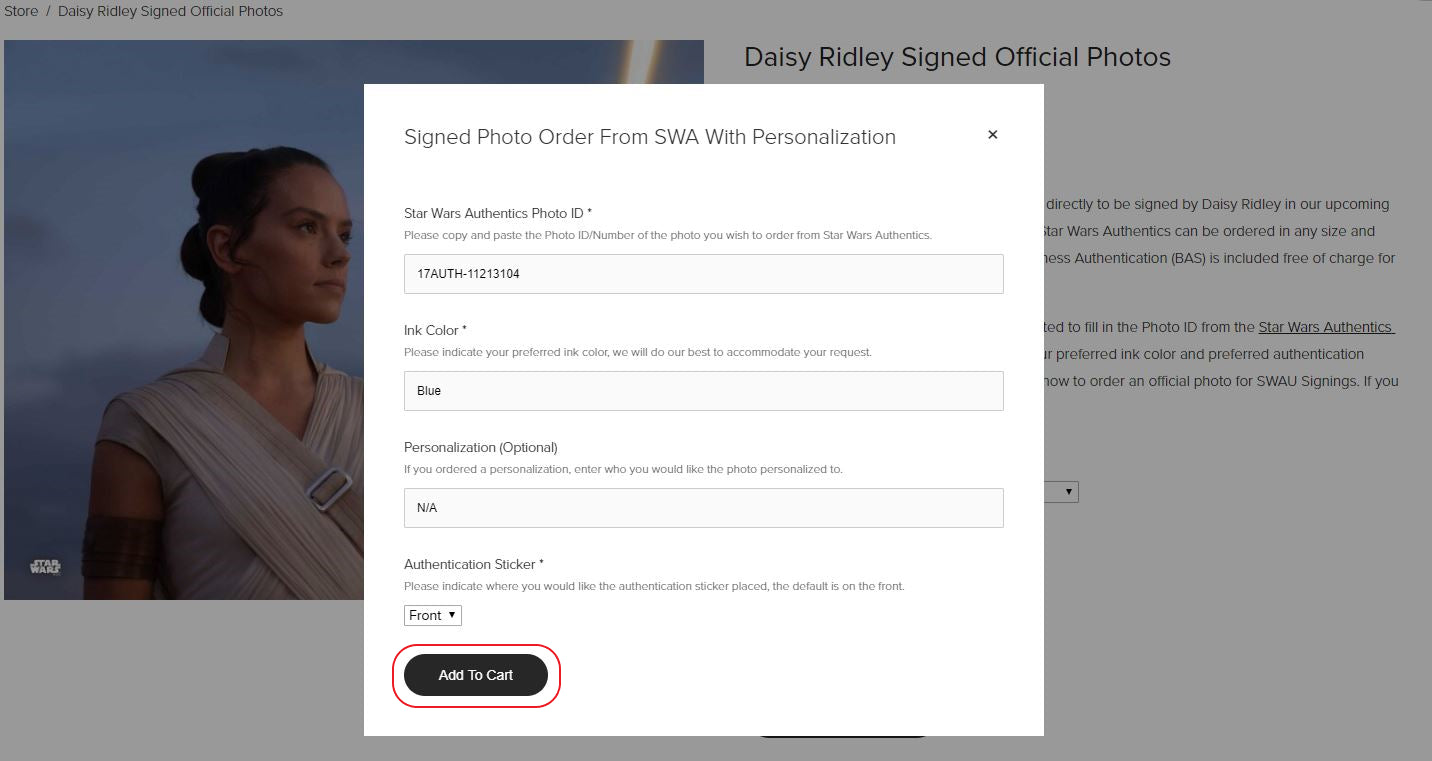
Task: Click the Star Wars Authentics Photo ID label
Action: coord(497,213)
